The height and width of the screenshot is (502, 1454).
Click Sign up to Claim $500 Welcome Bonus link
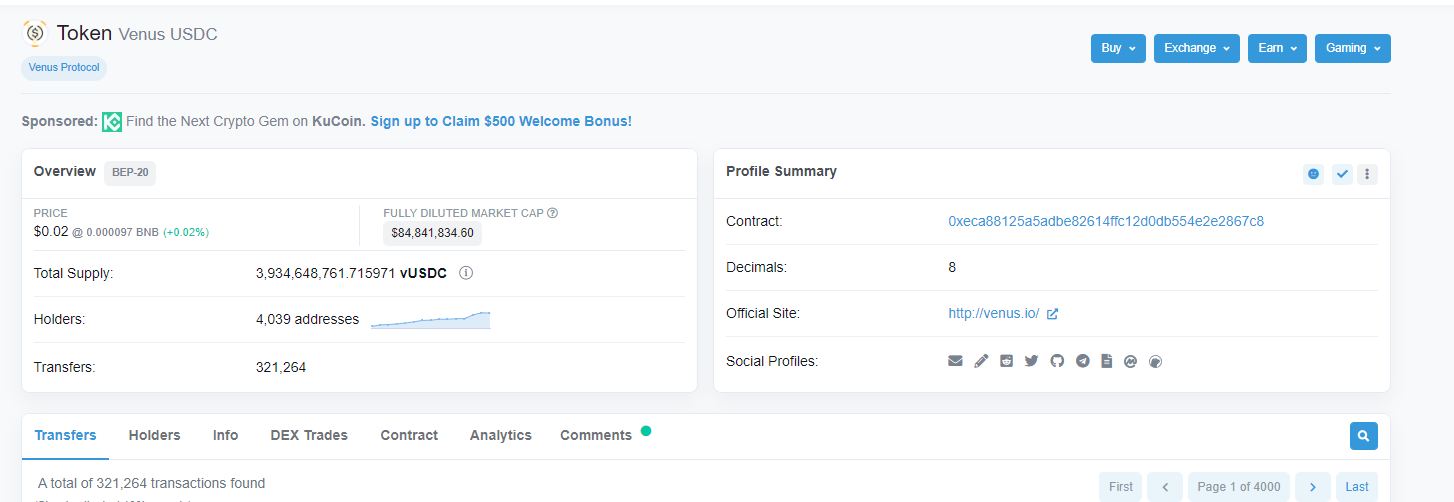point(501,121)
